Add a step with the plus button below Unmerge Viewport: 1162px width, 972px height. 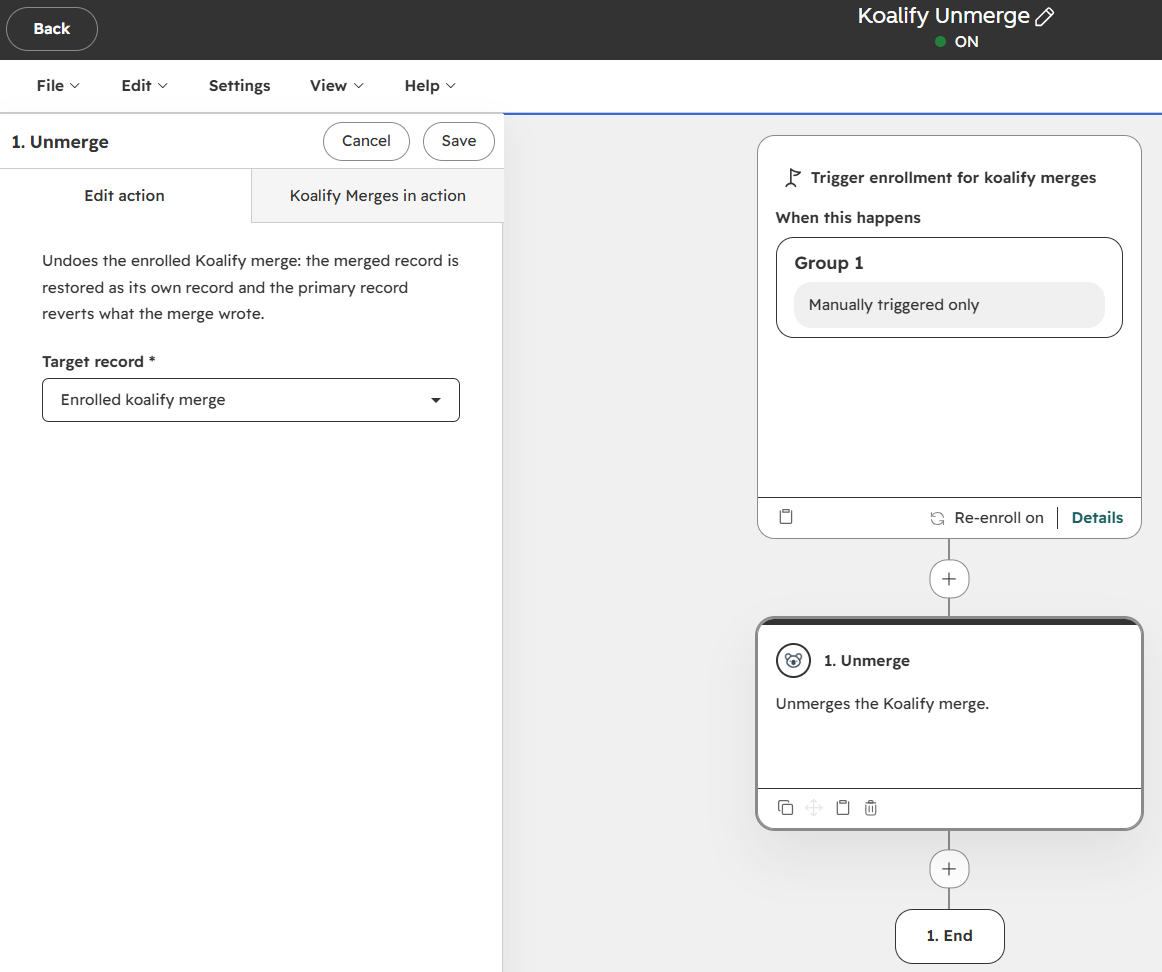pyautogui.click(x=949, y=869)
